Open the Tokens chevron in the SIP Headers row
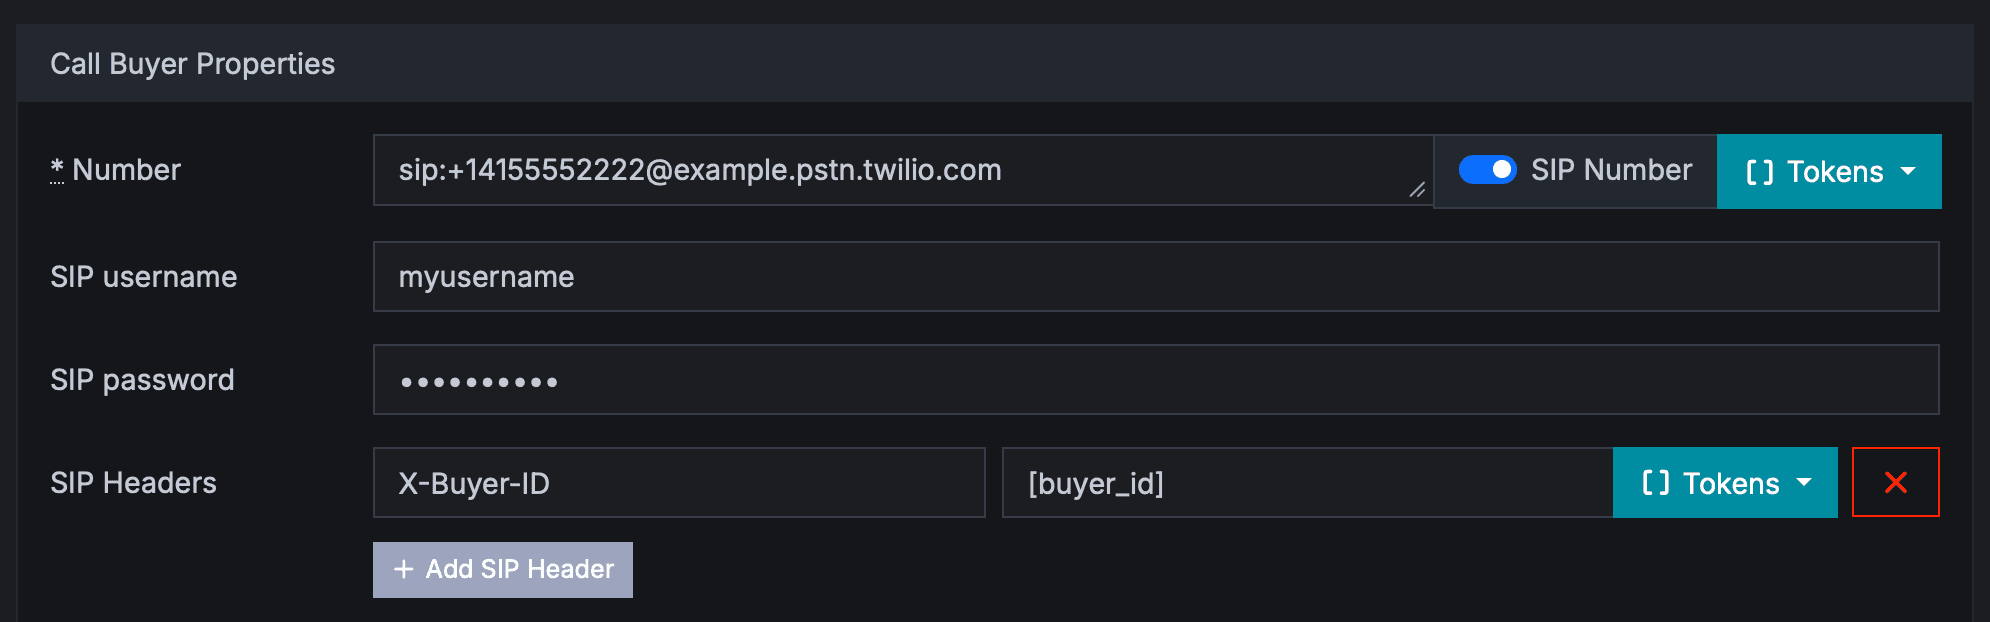Viewport: 1990px width, 622px height. click(x=1806, y=483)
